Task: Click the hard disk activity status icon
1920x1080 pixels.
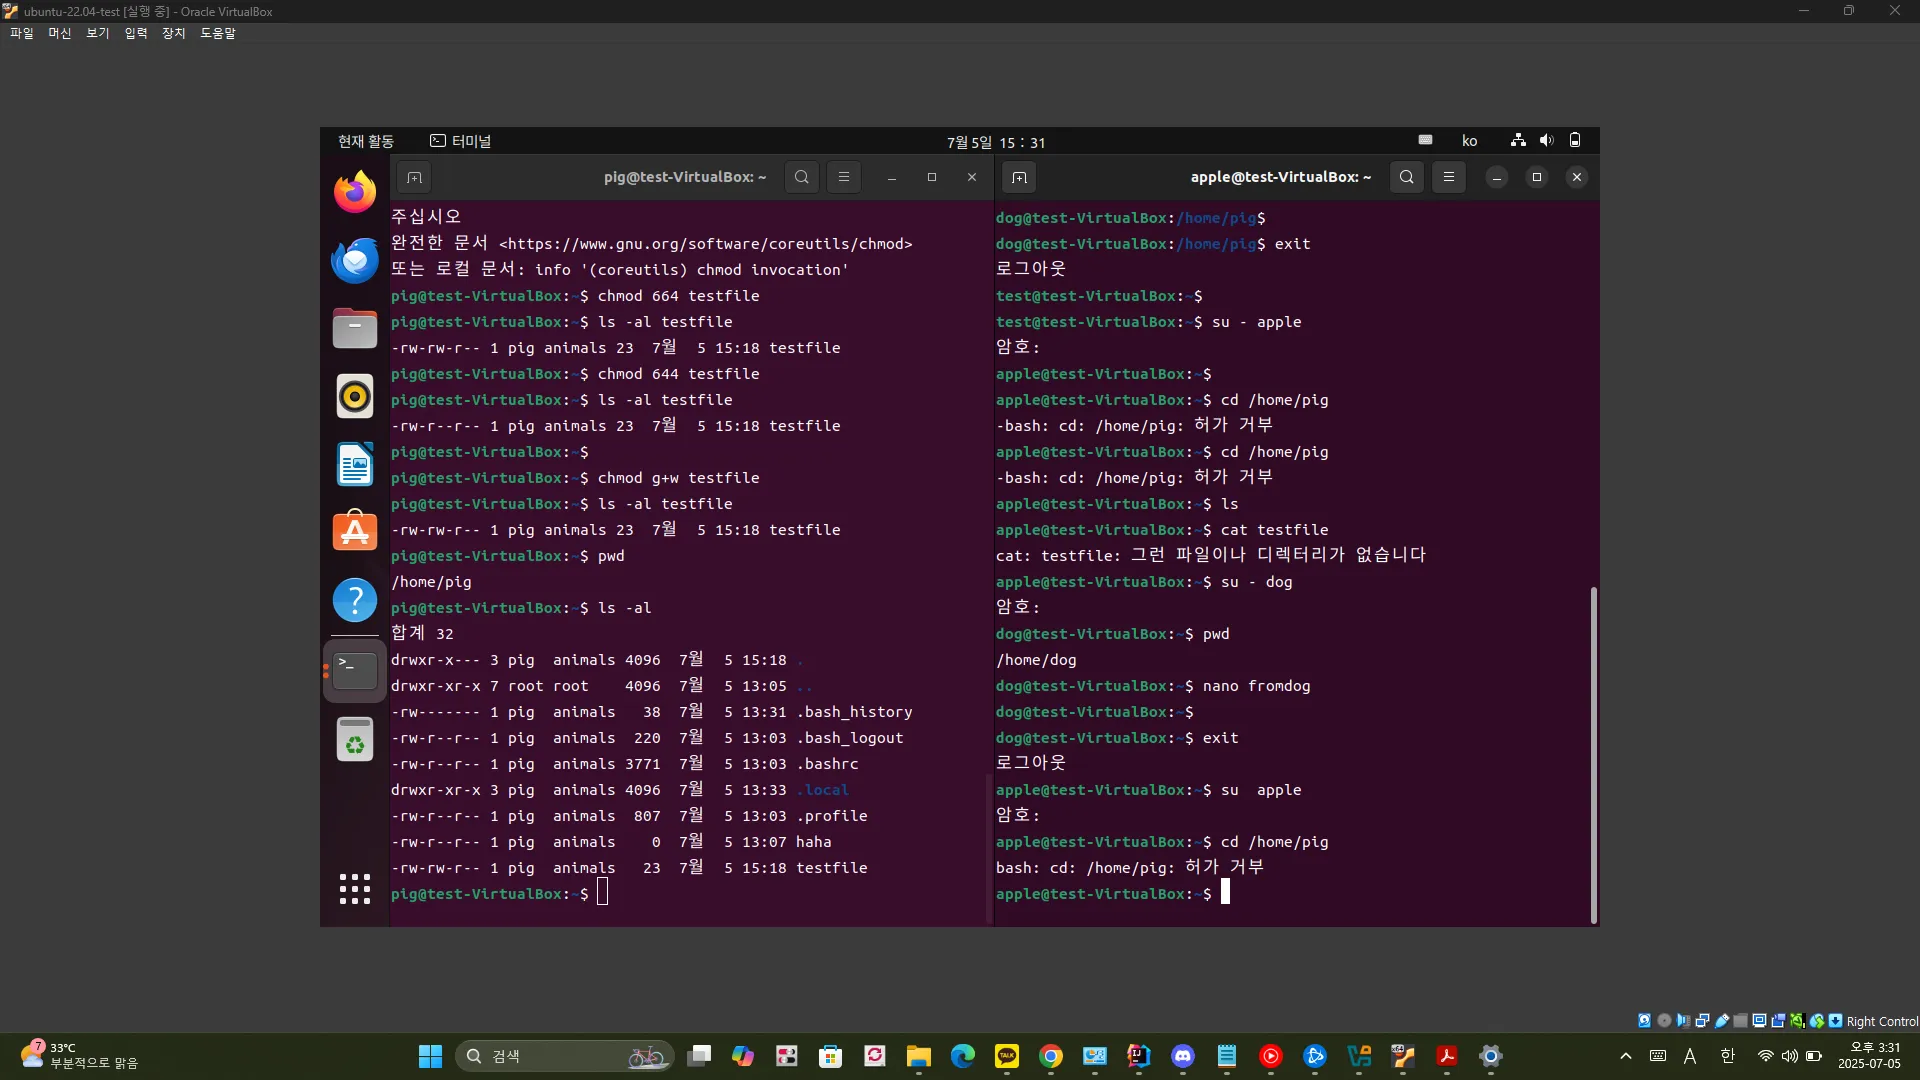Action: click(x=1644, y=1021)
